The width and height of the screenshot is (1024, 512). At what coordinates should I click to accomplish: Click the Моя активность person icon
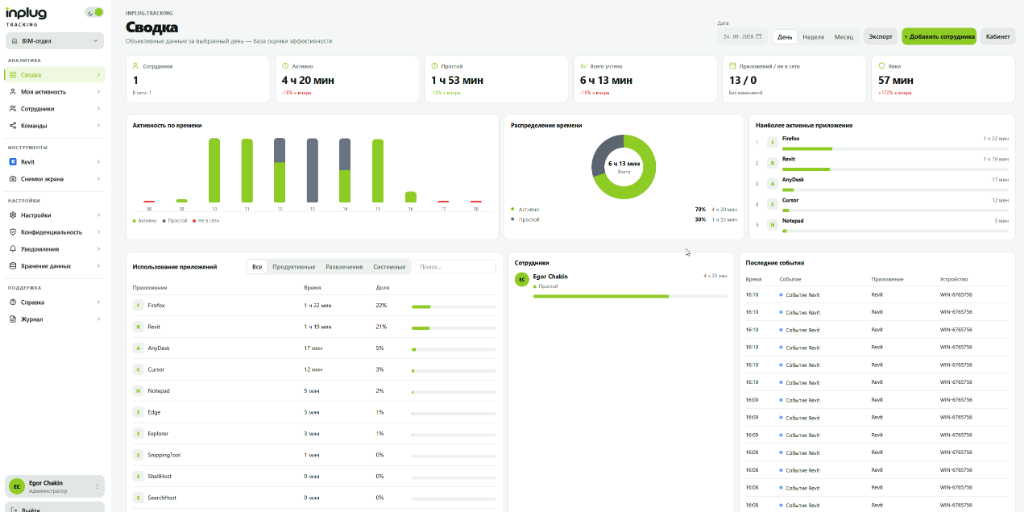click(13, 92)
